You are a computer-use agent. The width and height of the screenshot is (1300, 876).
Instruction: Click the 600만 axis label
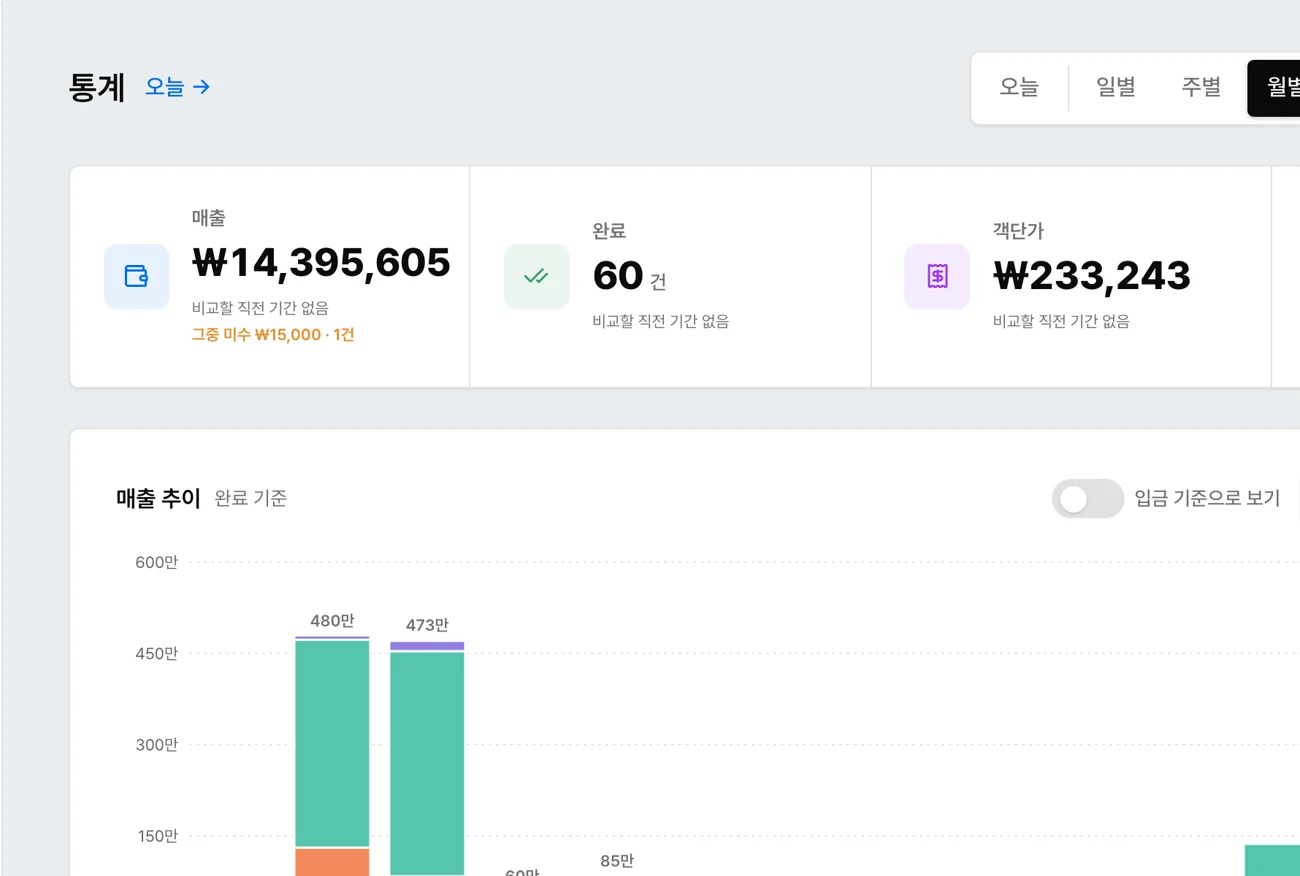point(157,562)
